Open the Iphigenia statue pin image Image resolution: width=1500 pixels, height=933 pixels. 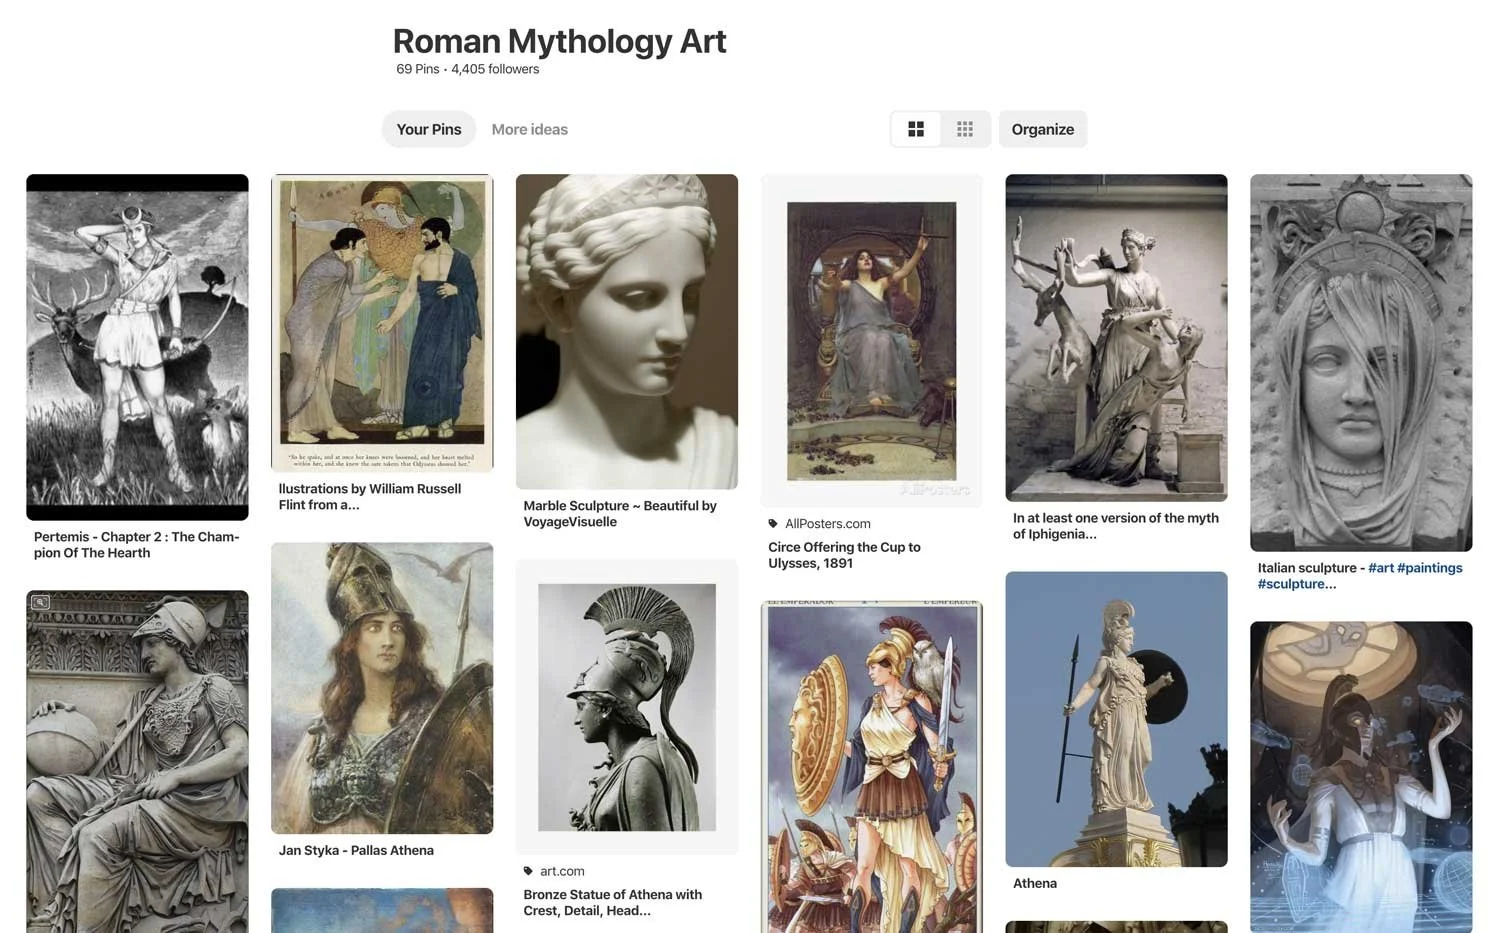coord(1116,338)
